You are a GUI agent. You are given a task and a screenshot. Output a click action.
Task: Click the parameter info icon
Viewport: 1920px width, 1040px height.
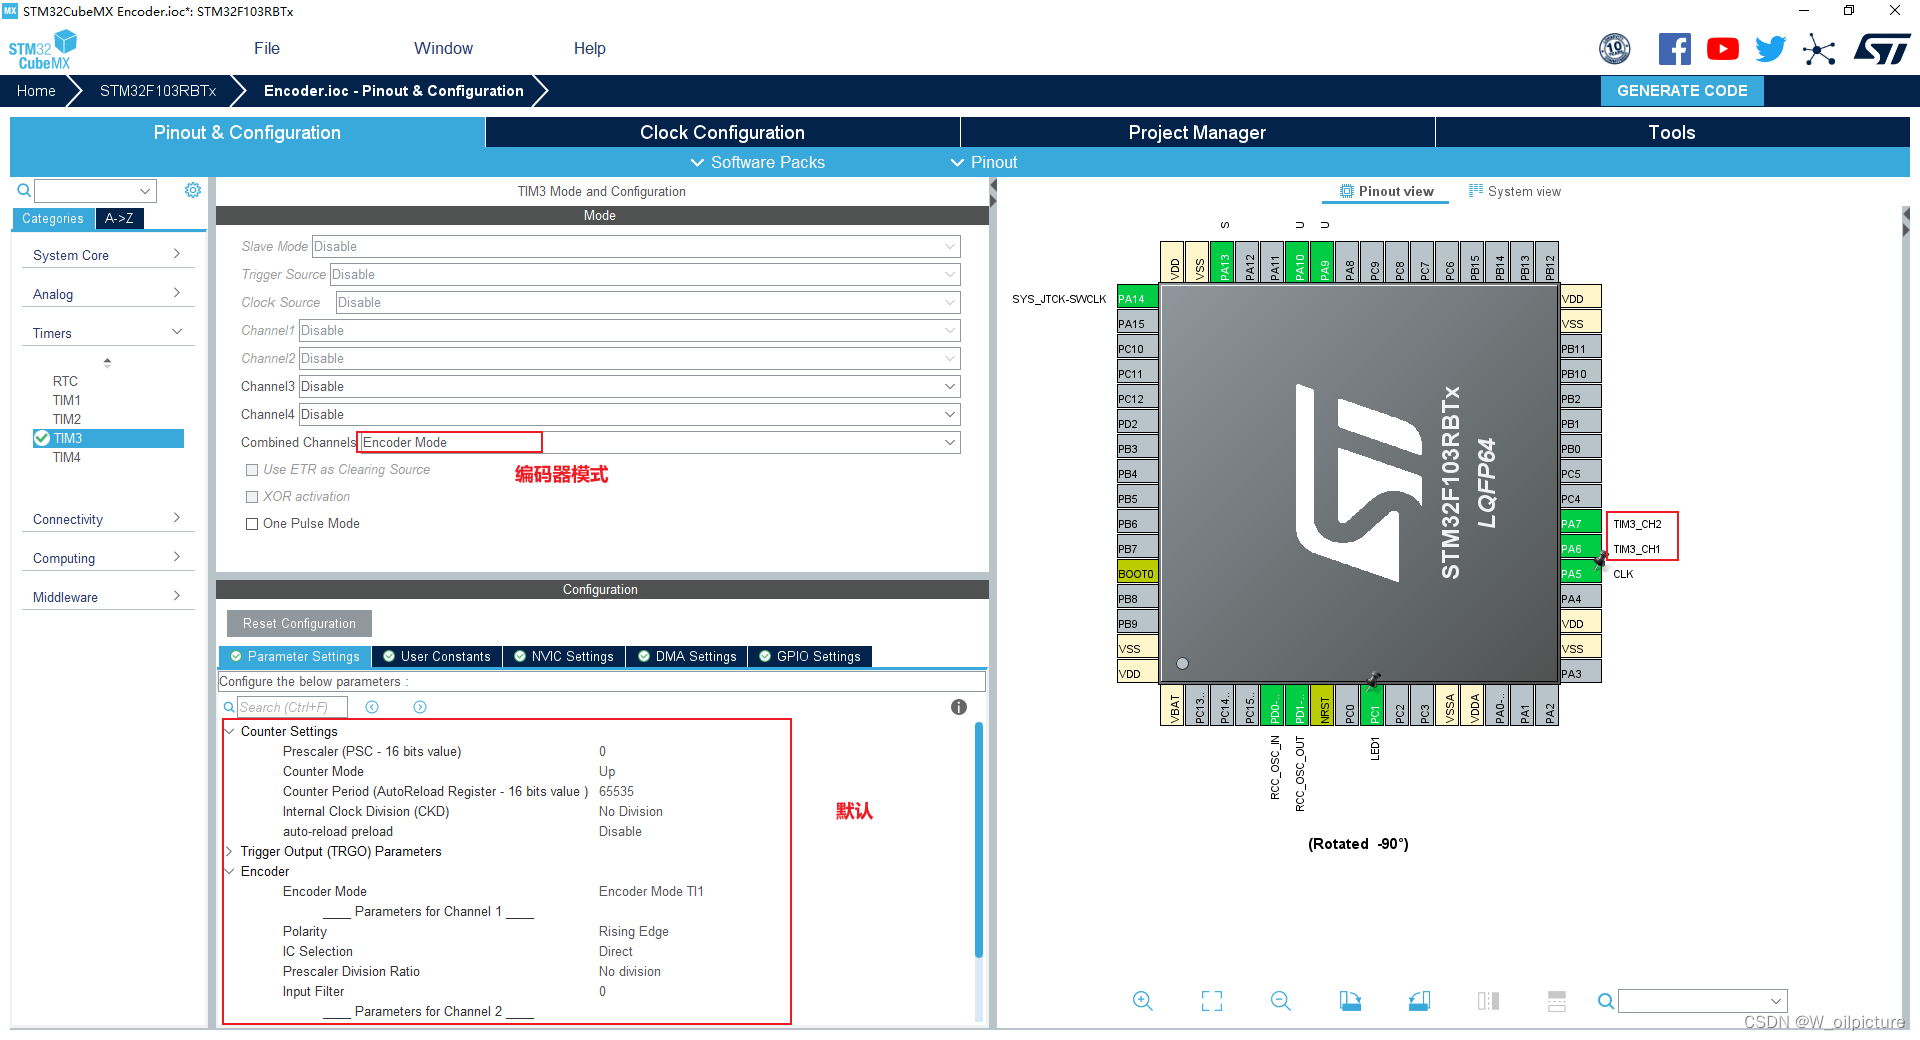click(959, 707)
